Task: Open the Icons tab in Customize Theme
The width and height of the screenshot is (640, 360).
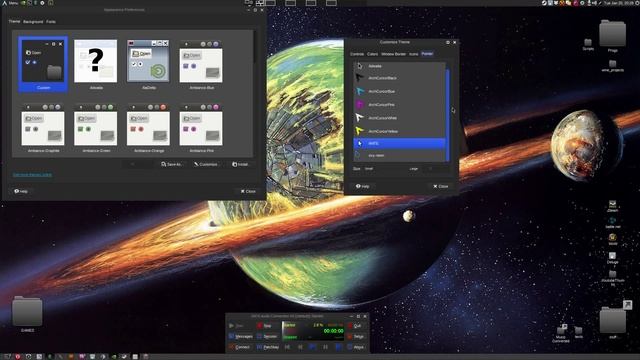Action: click(413, 54)
